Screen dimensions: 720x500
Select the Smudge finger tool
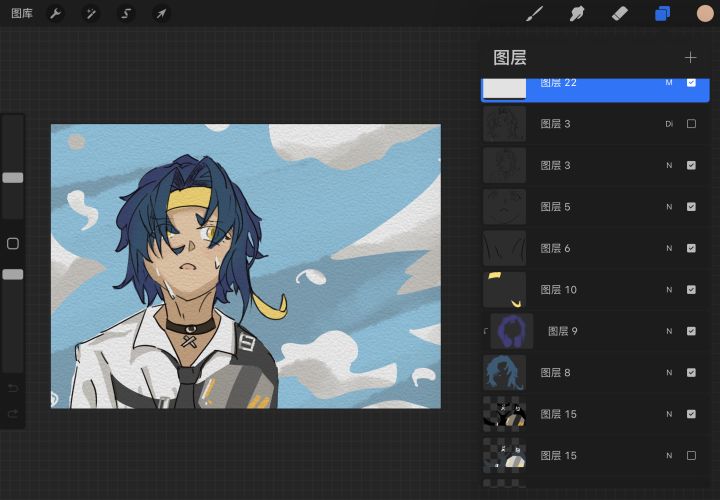point(577,14)
